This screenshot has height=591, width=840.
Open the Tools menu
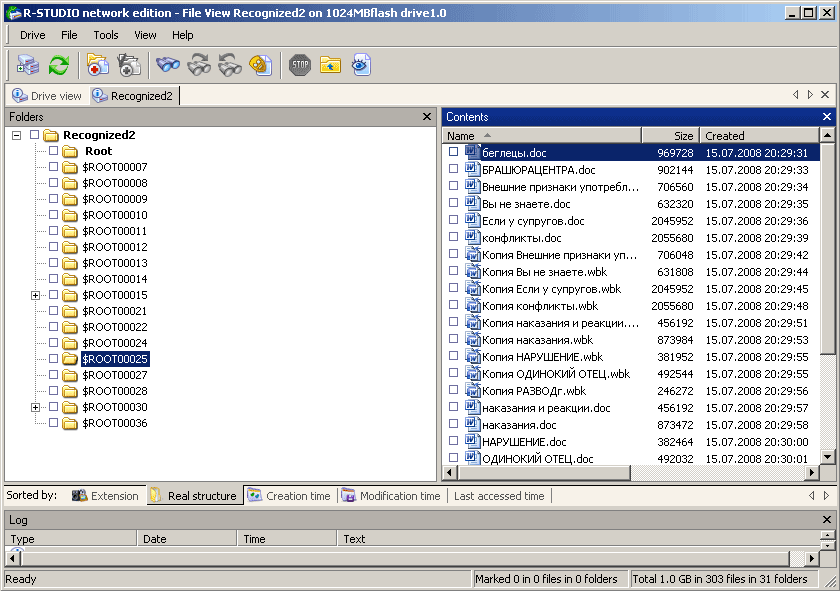click(x=106, y=35)
